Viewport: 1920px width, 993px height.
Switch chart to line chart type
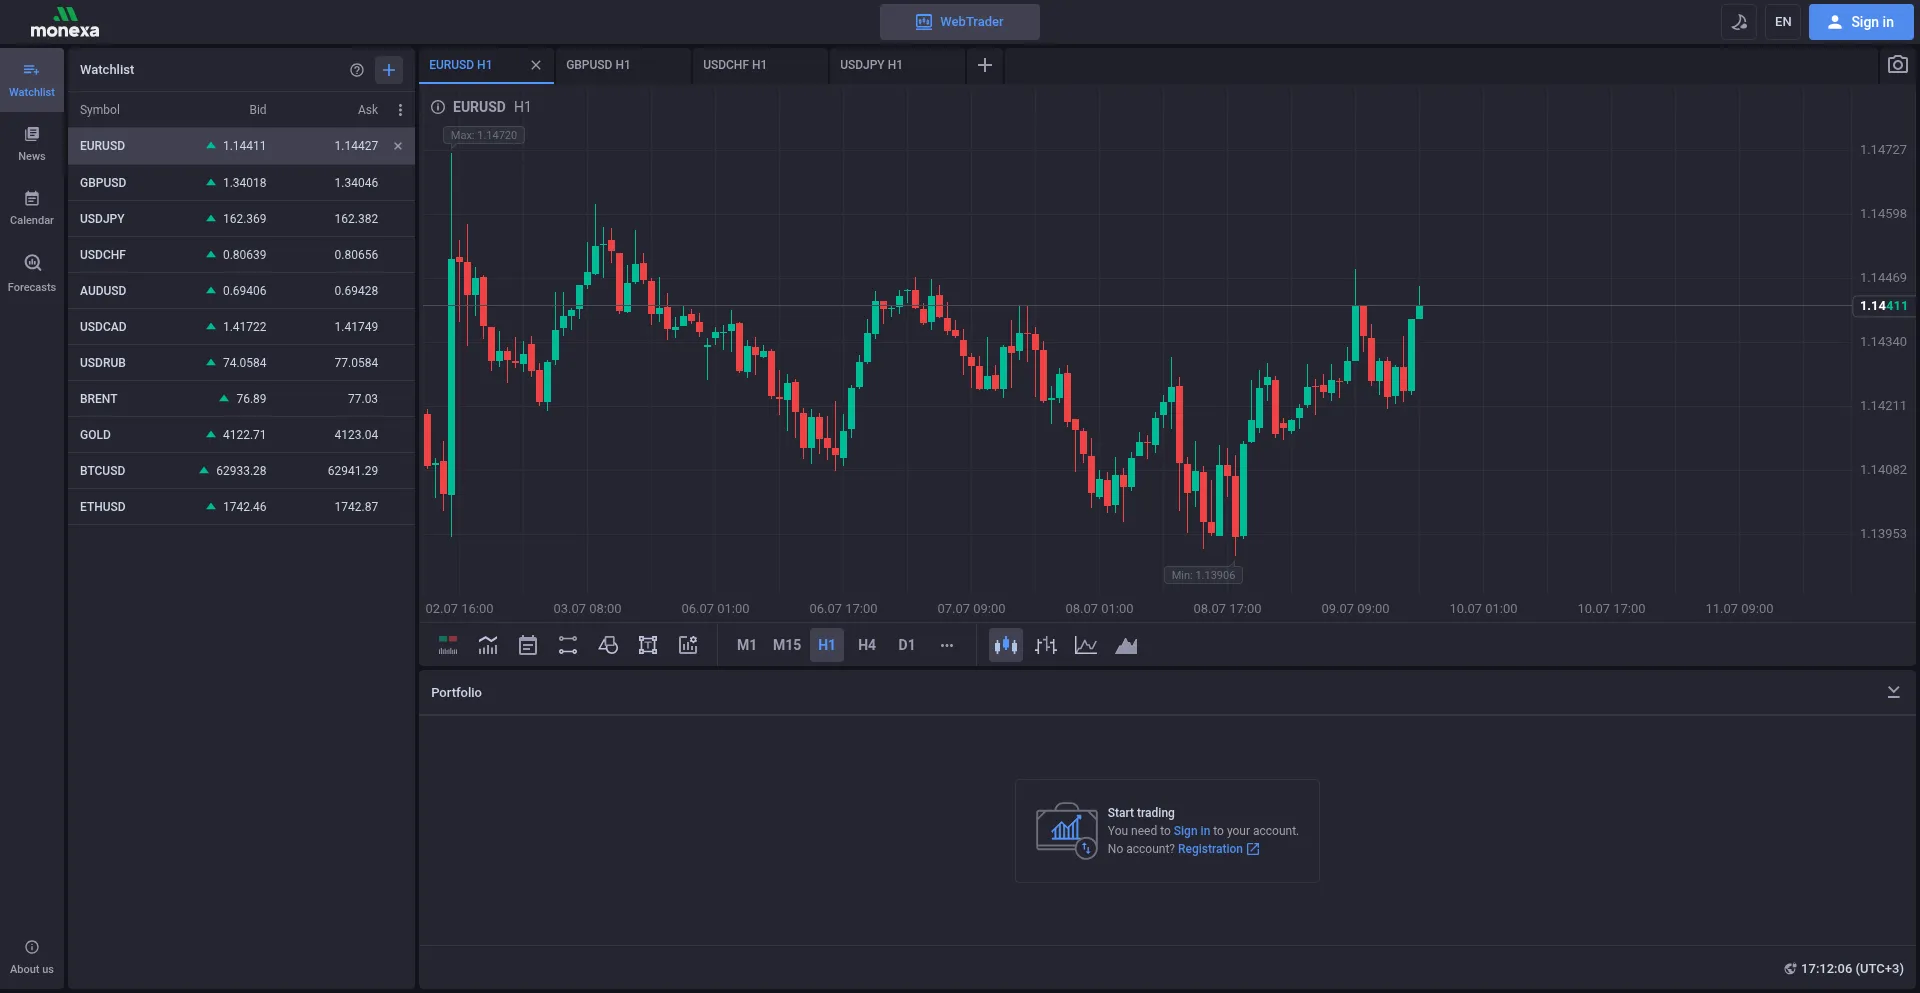pos(1086,646)
